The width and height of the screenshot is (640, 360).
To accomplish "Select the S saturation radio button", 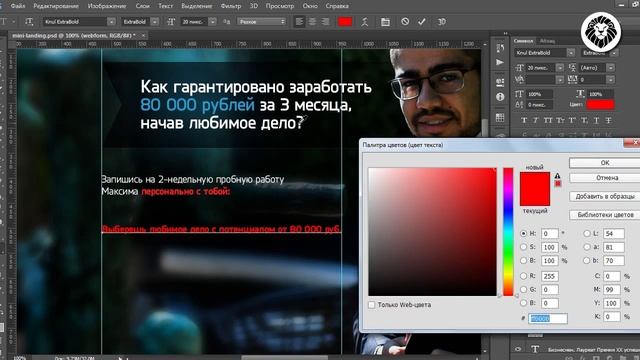I will pos(523,247).
